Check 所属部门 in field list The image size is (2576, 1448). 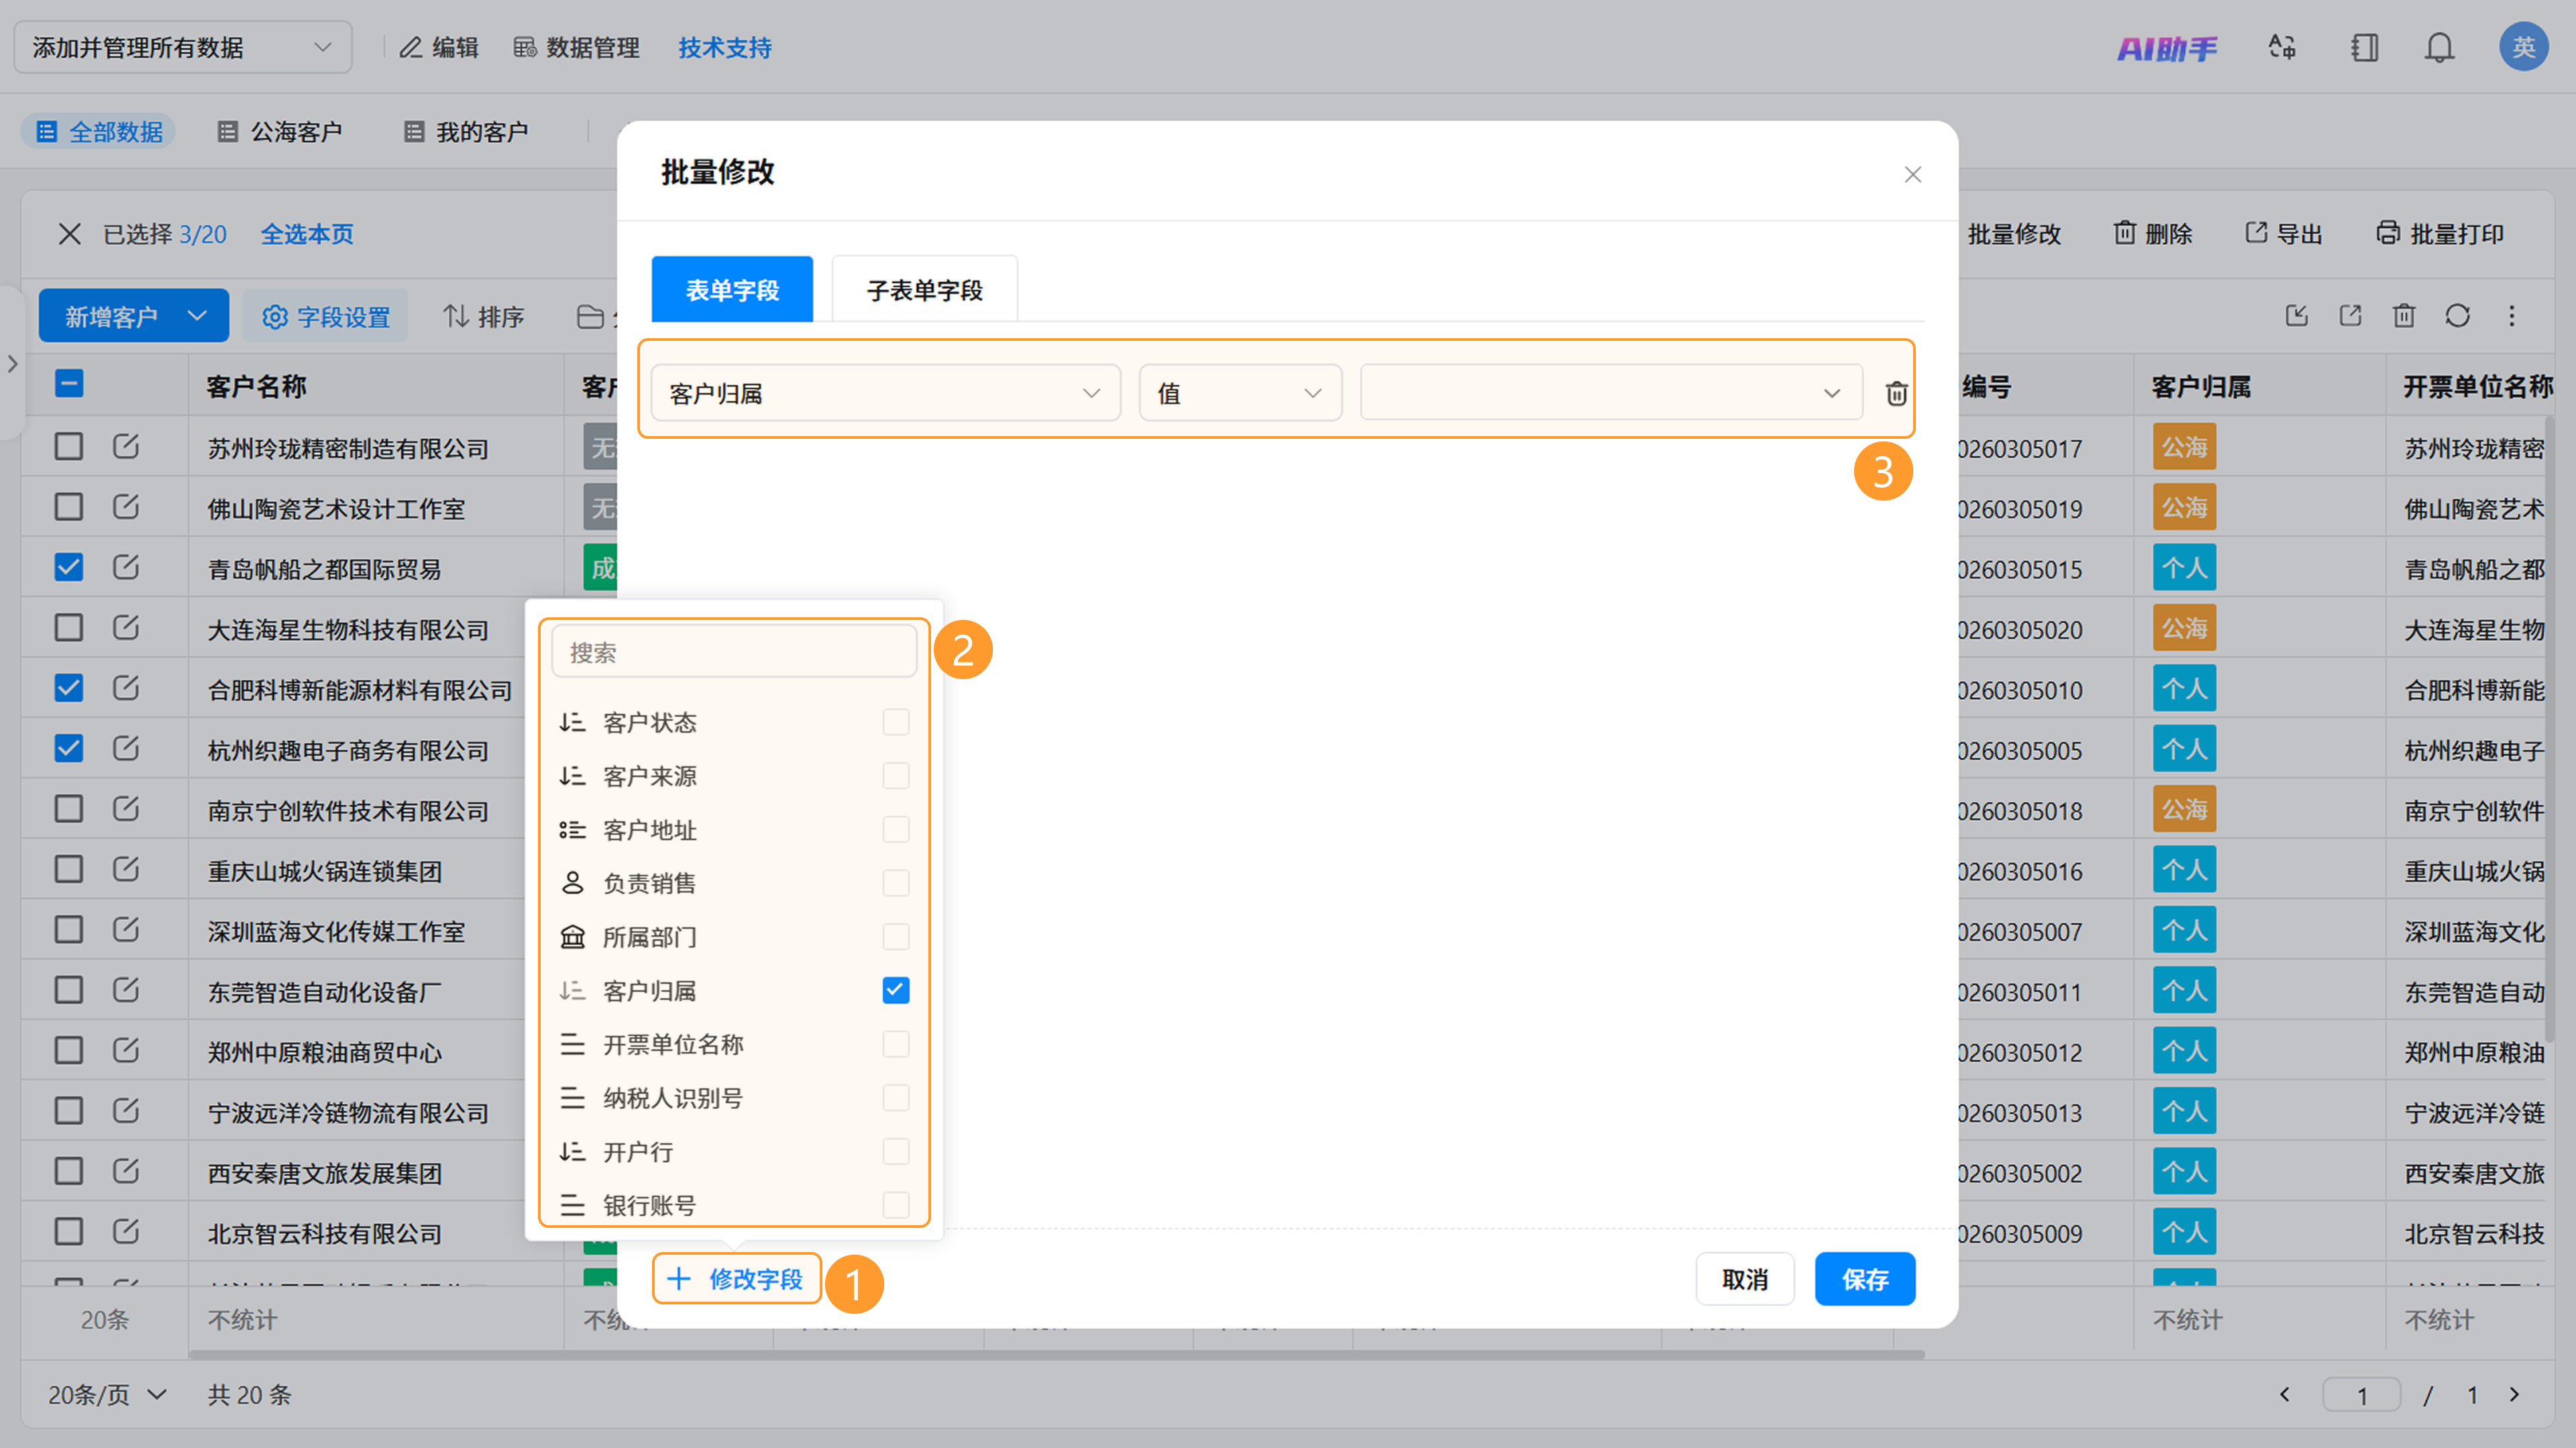pos(895,937)
